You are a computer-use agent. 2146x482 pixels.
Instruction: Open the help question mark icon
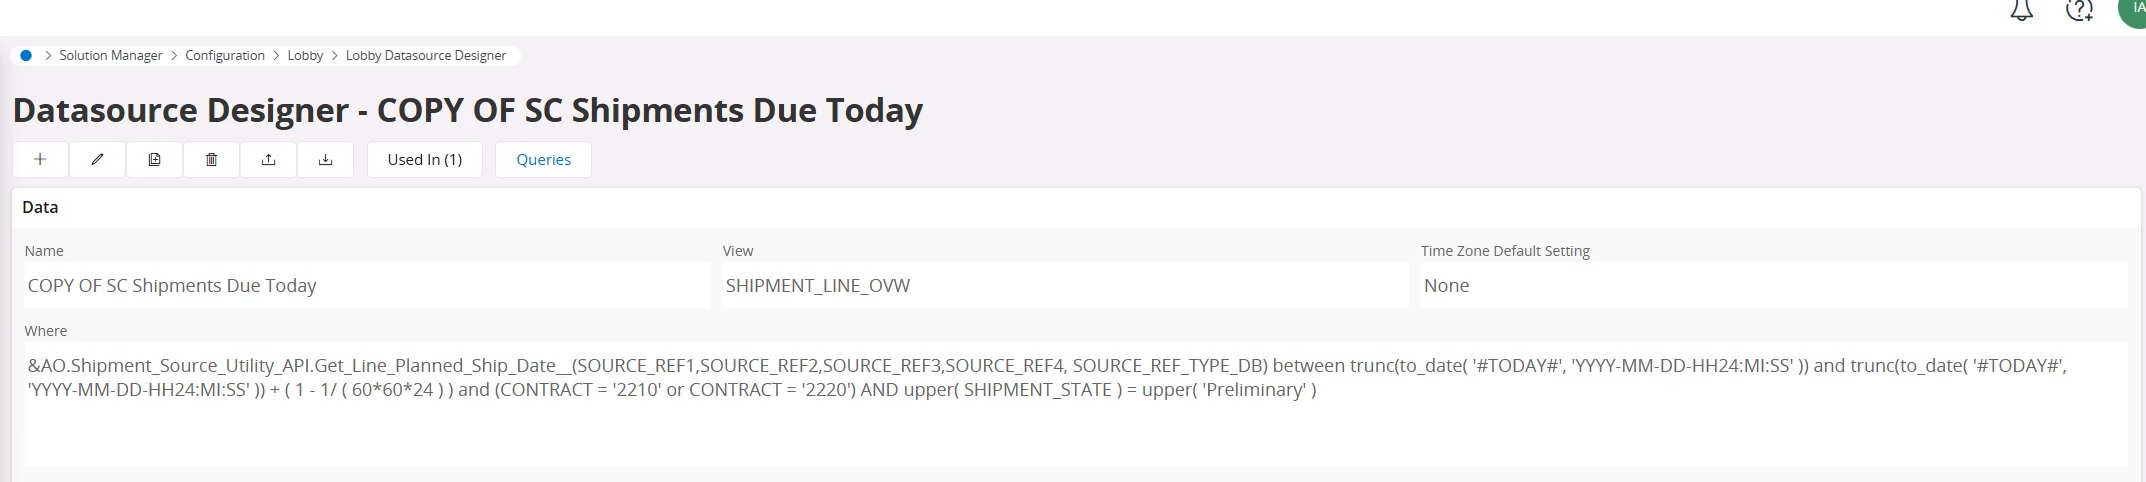pos(2079,11)
